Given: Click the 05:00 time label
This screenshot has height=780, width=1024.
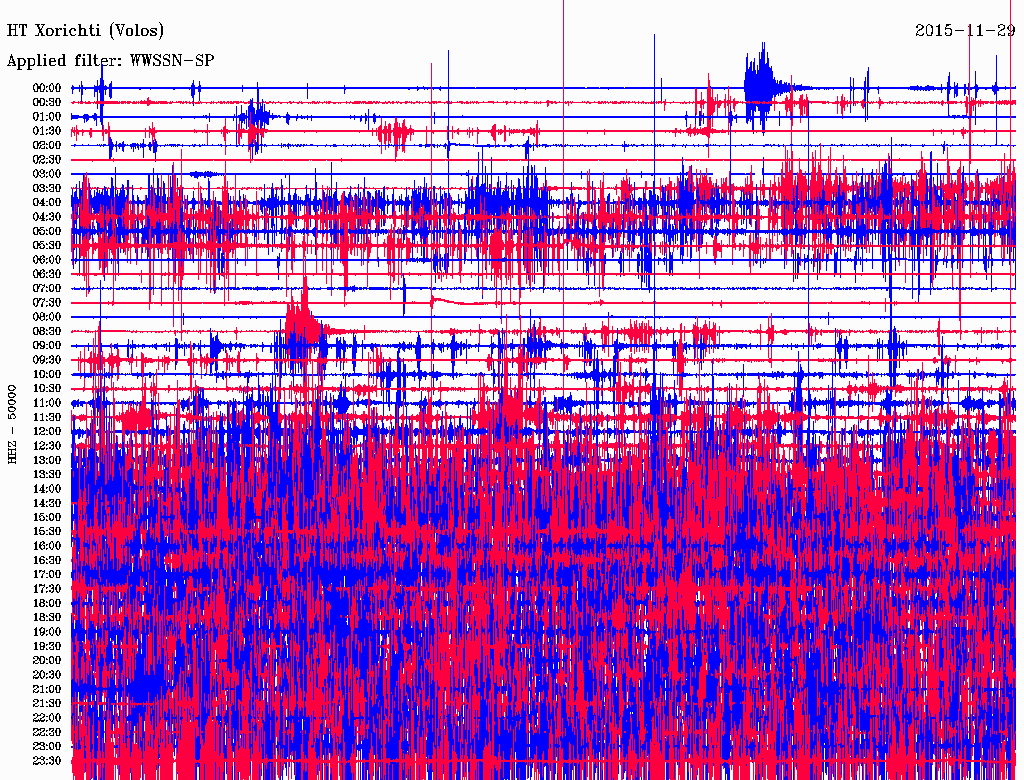Looking at the screenshot, I should click(47, 231).
